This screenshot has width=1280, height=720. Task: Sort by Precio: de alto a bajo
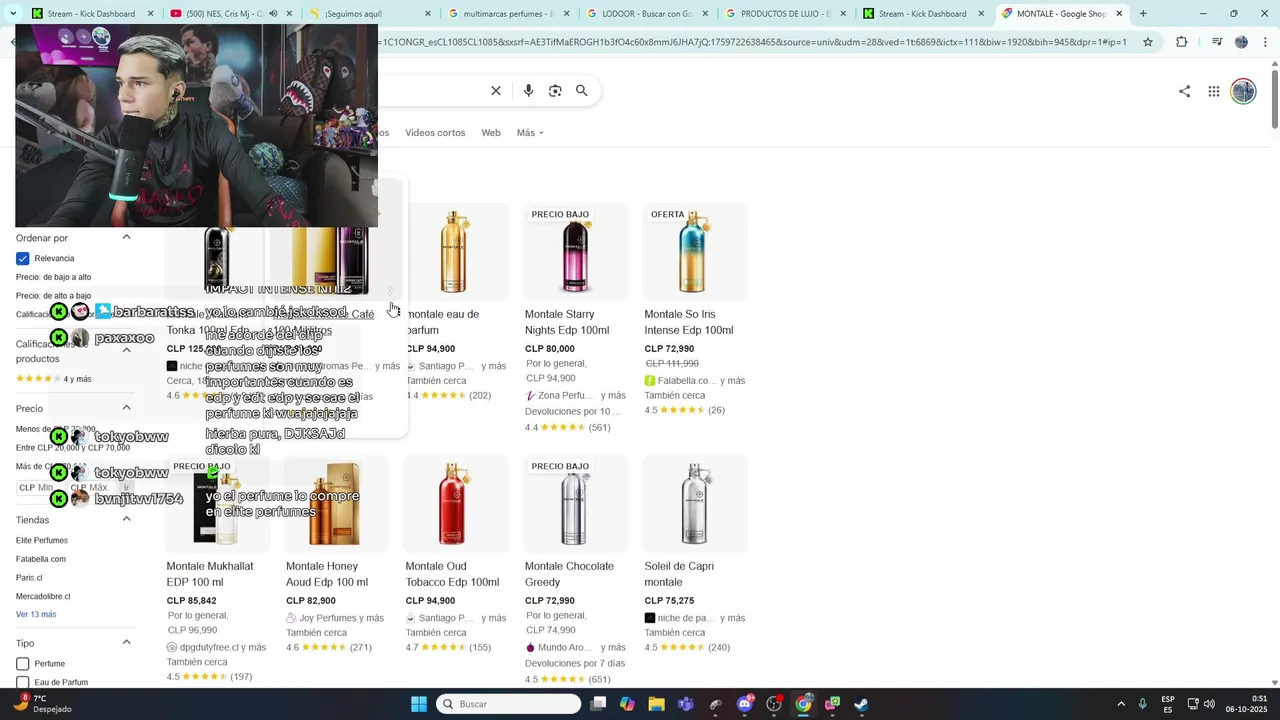53,296
